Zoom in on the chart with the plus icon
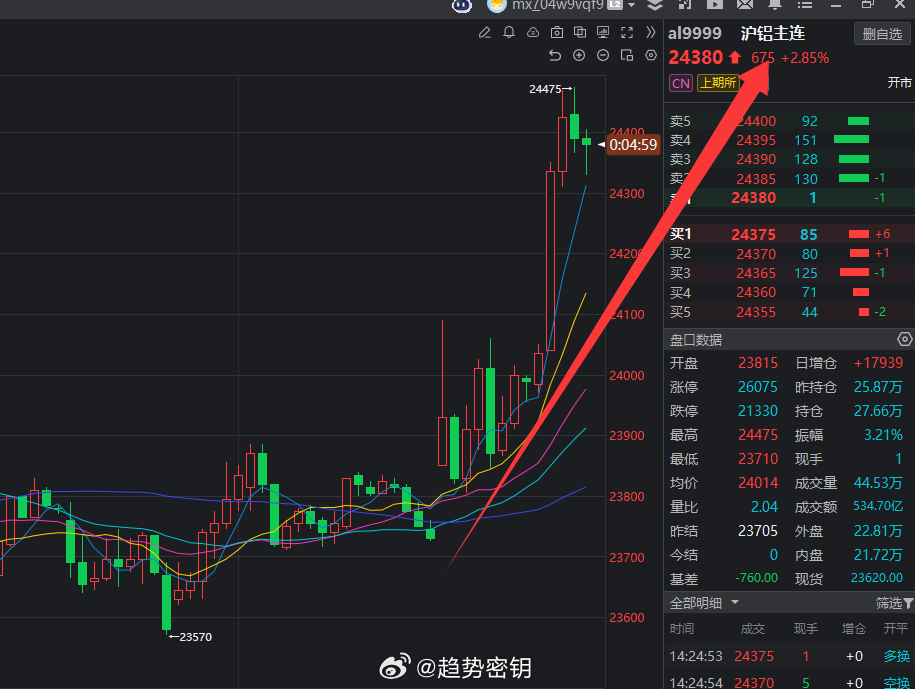 coord(578,55)
